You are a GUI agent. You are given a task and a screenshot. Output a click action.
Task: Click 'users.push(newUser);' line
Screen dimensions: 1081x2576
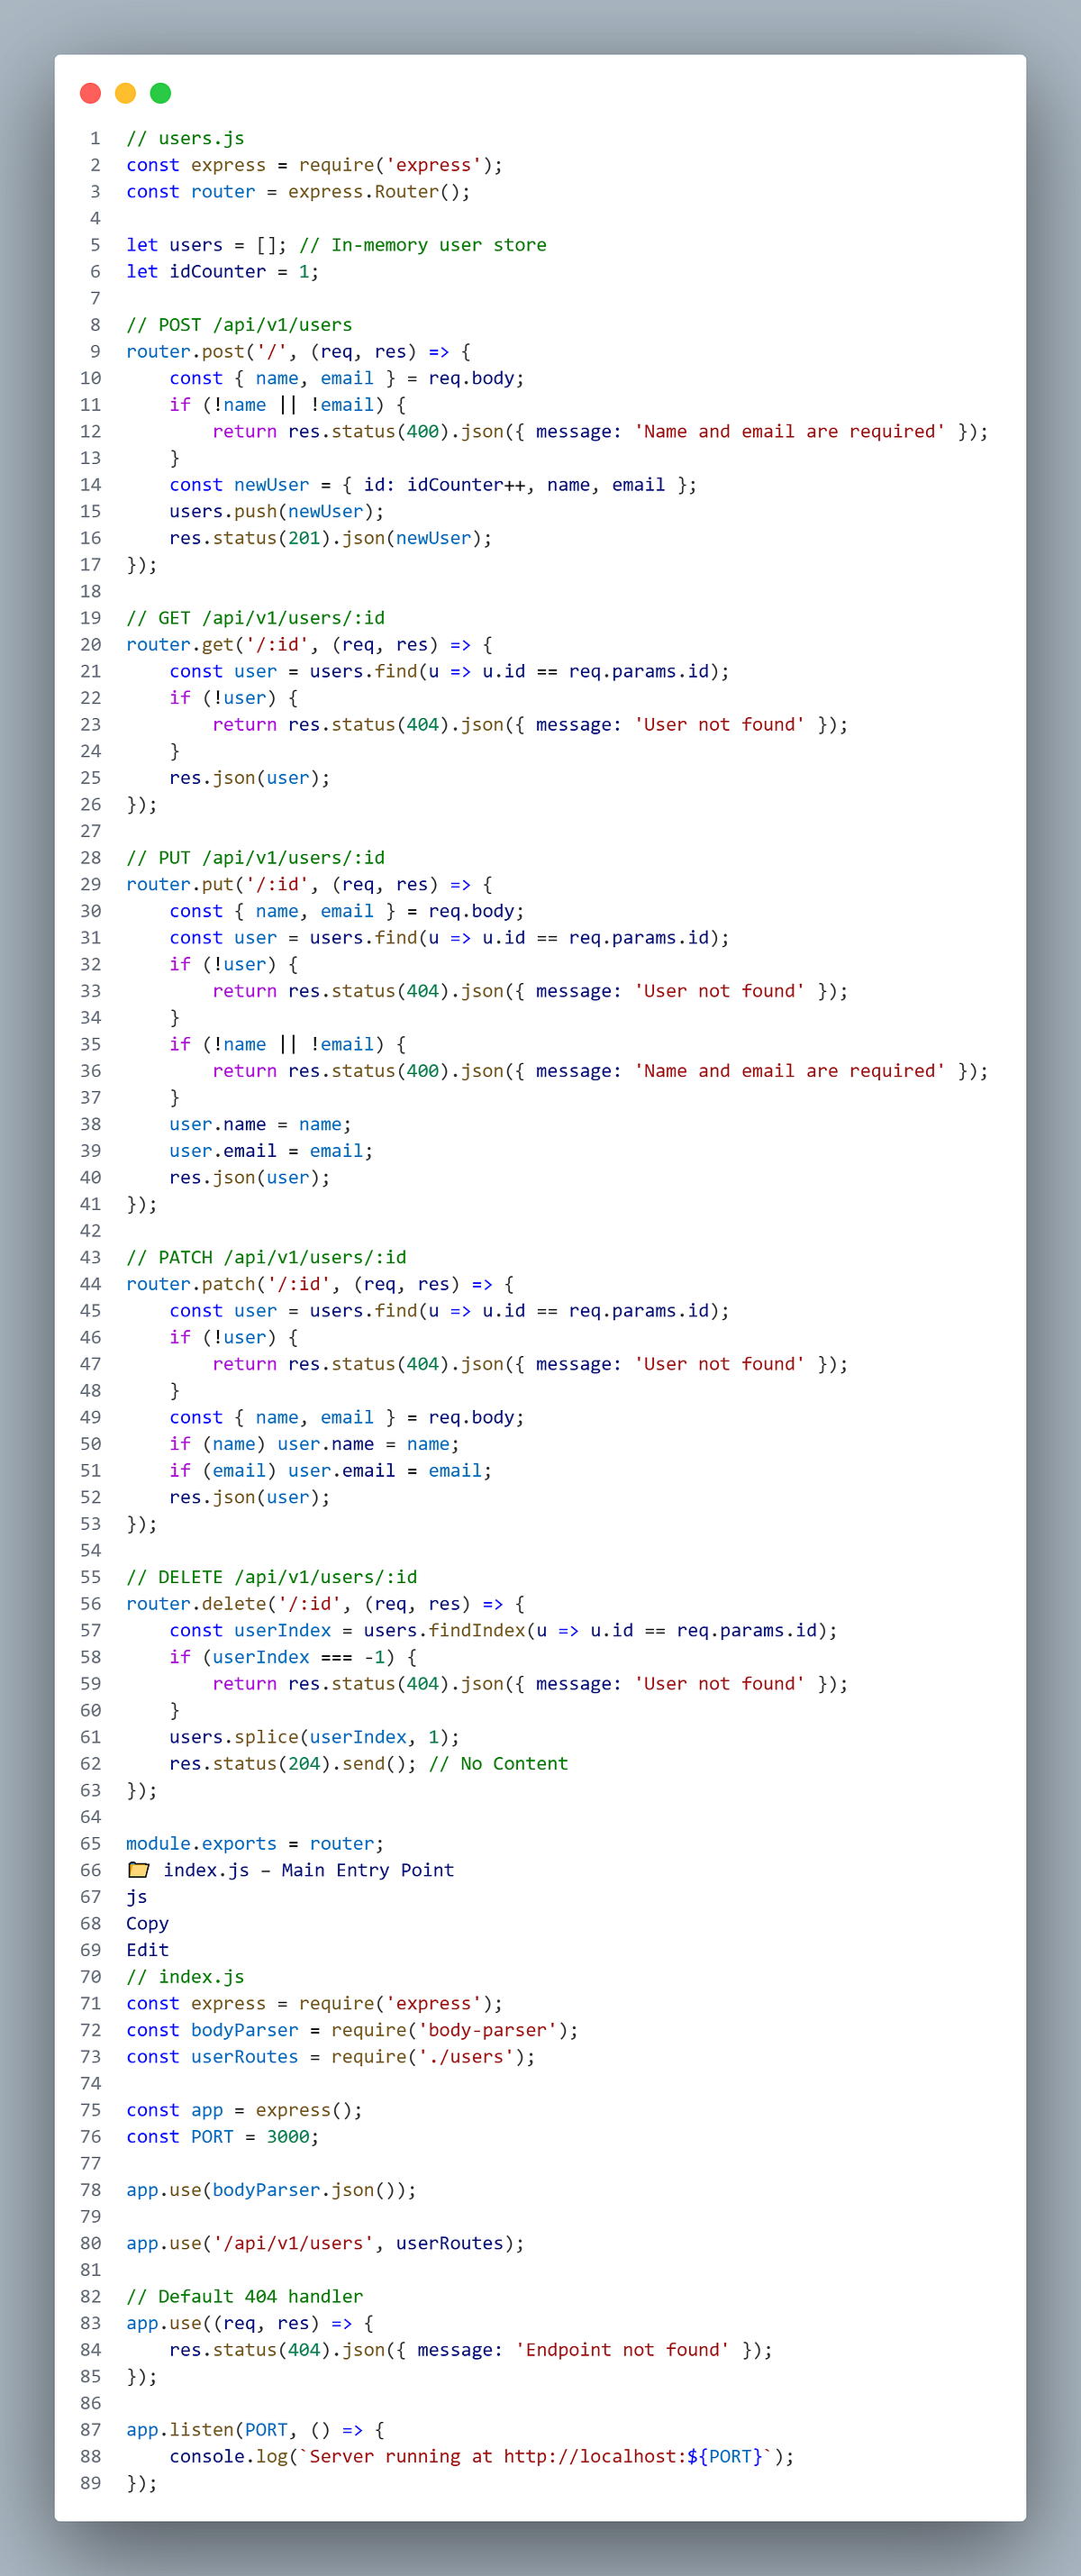click(277, 511)
